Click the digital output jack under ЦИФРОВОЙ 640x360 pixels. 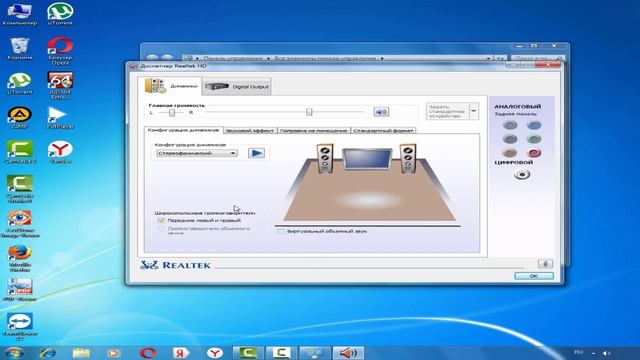(522, 175)
